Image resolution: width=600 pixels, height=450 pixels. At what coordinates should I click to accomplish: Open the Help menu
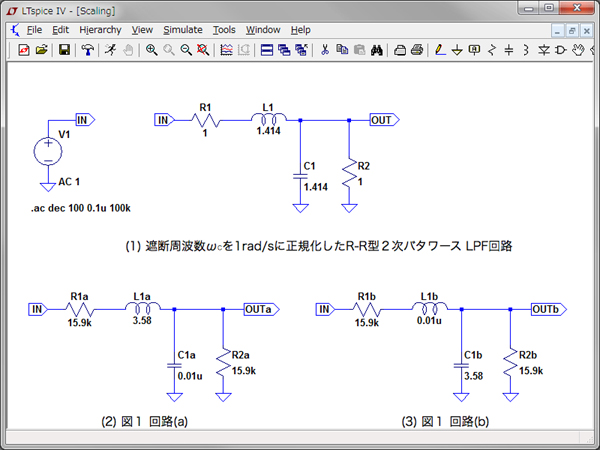(x=300, y=30)
